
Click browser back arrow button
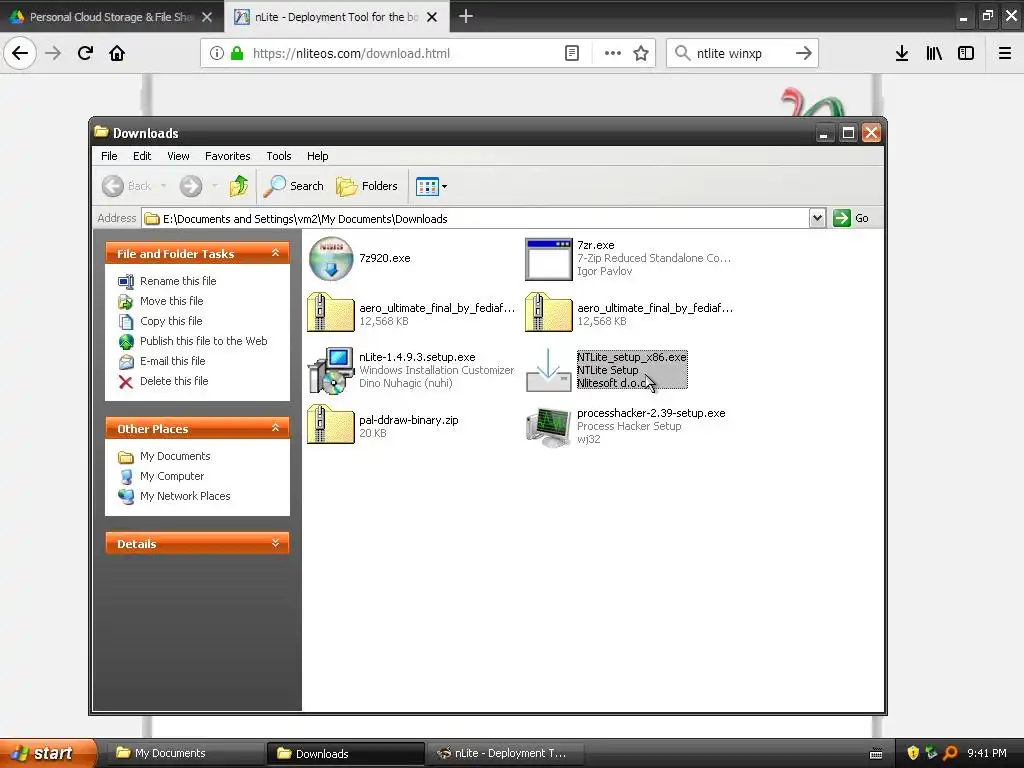tap(20, 53)
